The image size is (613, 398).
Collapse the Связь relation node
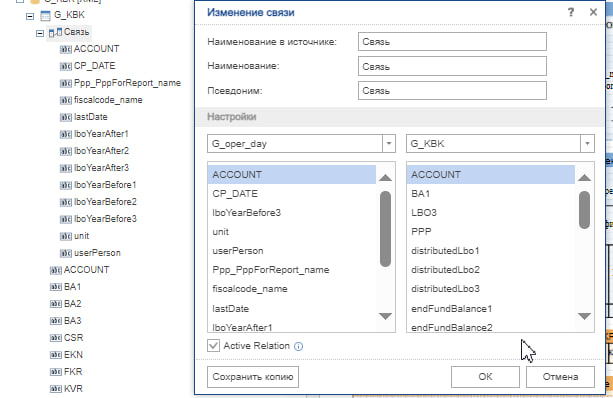click(x=40, y=34)
